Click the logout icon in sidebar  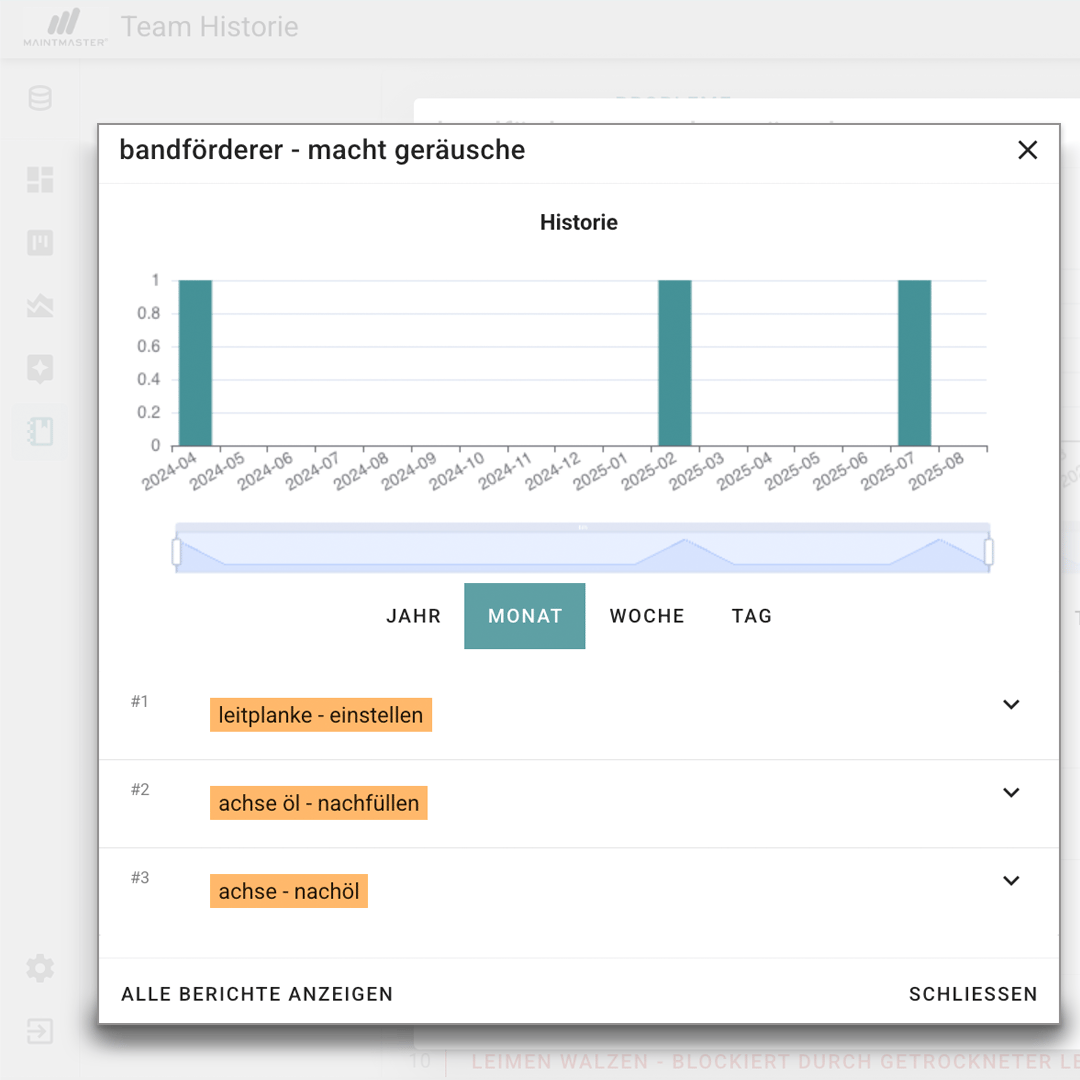coord(40,1031)
